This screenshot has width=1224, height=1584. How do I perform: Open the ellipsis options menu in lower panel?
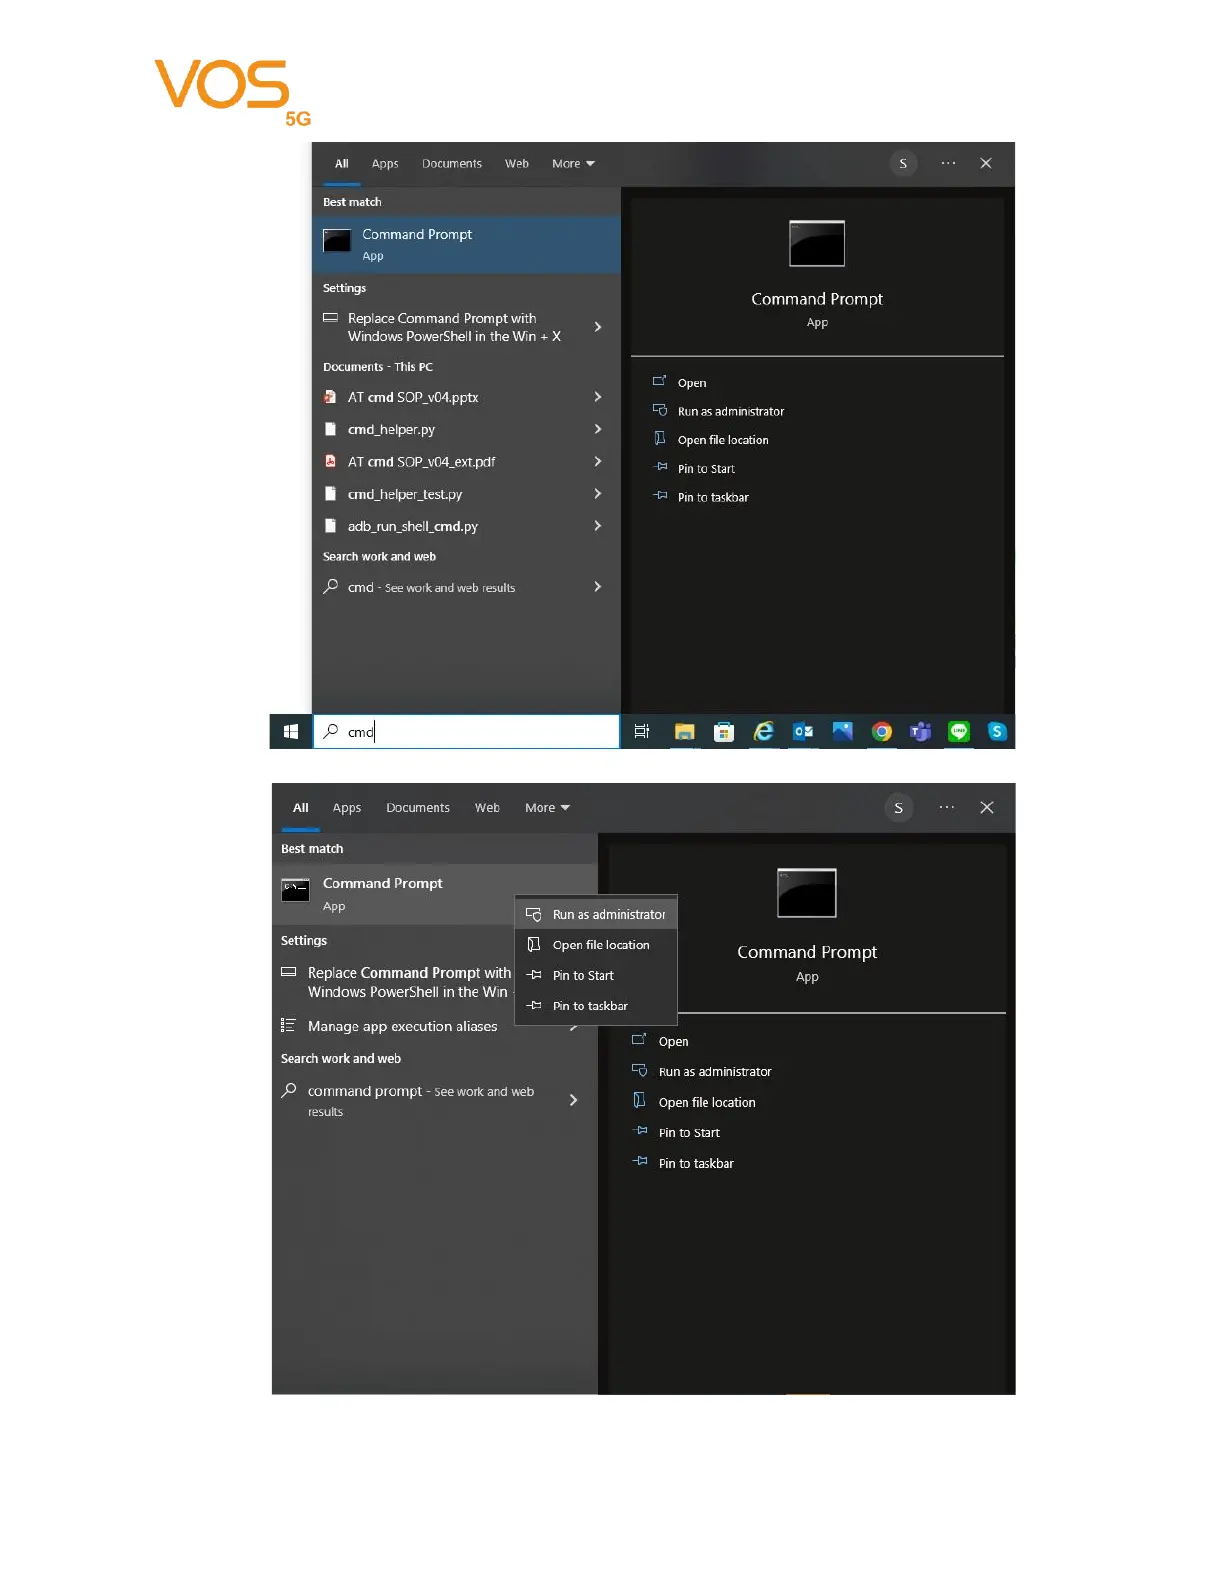click(946, 807)
